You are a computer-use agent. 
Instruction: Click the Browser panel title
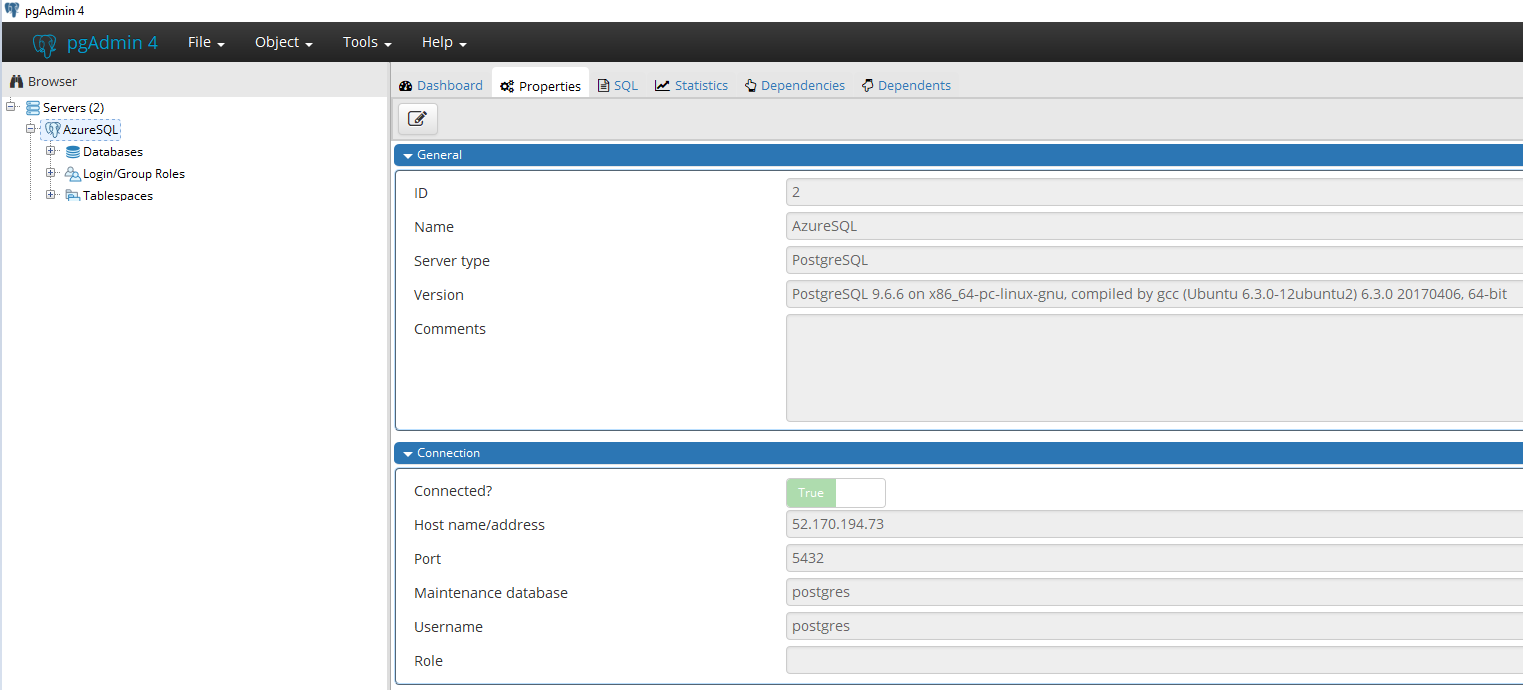(x=52, y=82)
